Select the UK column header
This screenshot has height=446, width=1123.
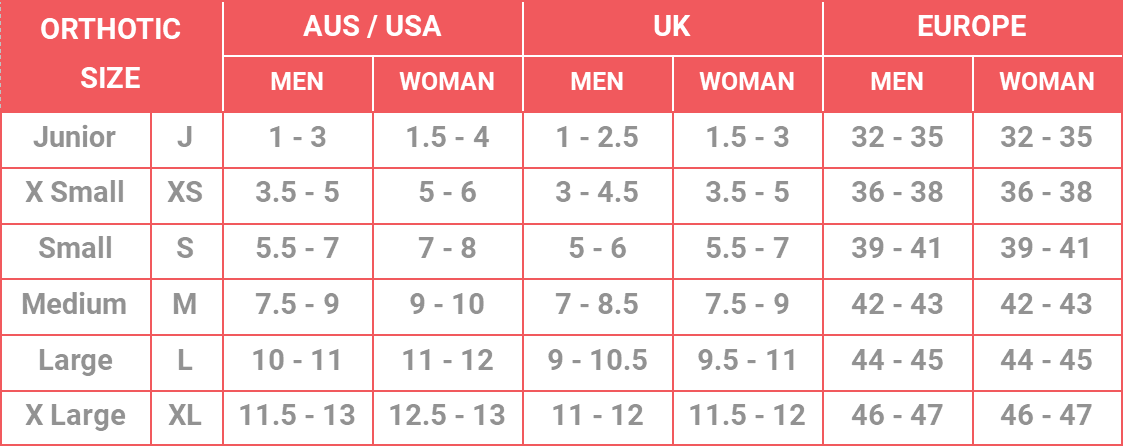[673, 27]
